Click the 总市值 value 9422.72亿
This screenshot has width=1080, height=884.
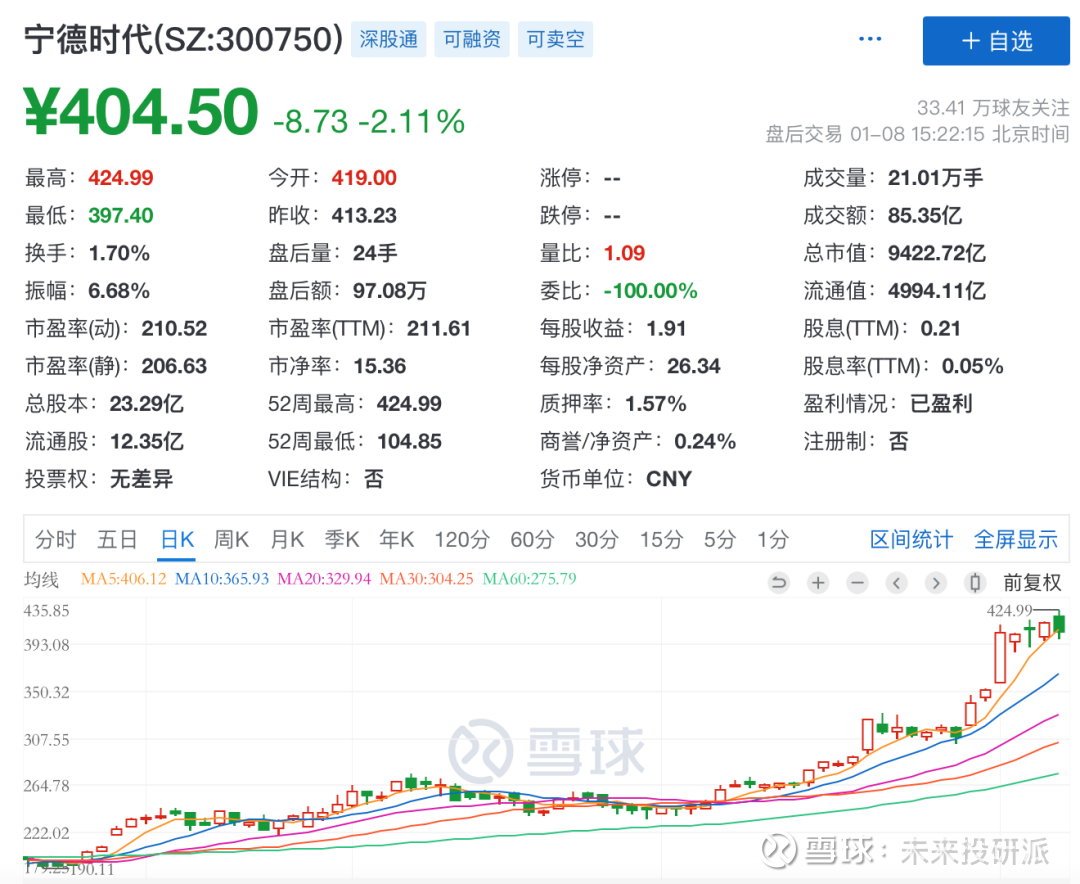tap(937, 253)
